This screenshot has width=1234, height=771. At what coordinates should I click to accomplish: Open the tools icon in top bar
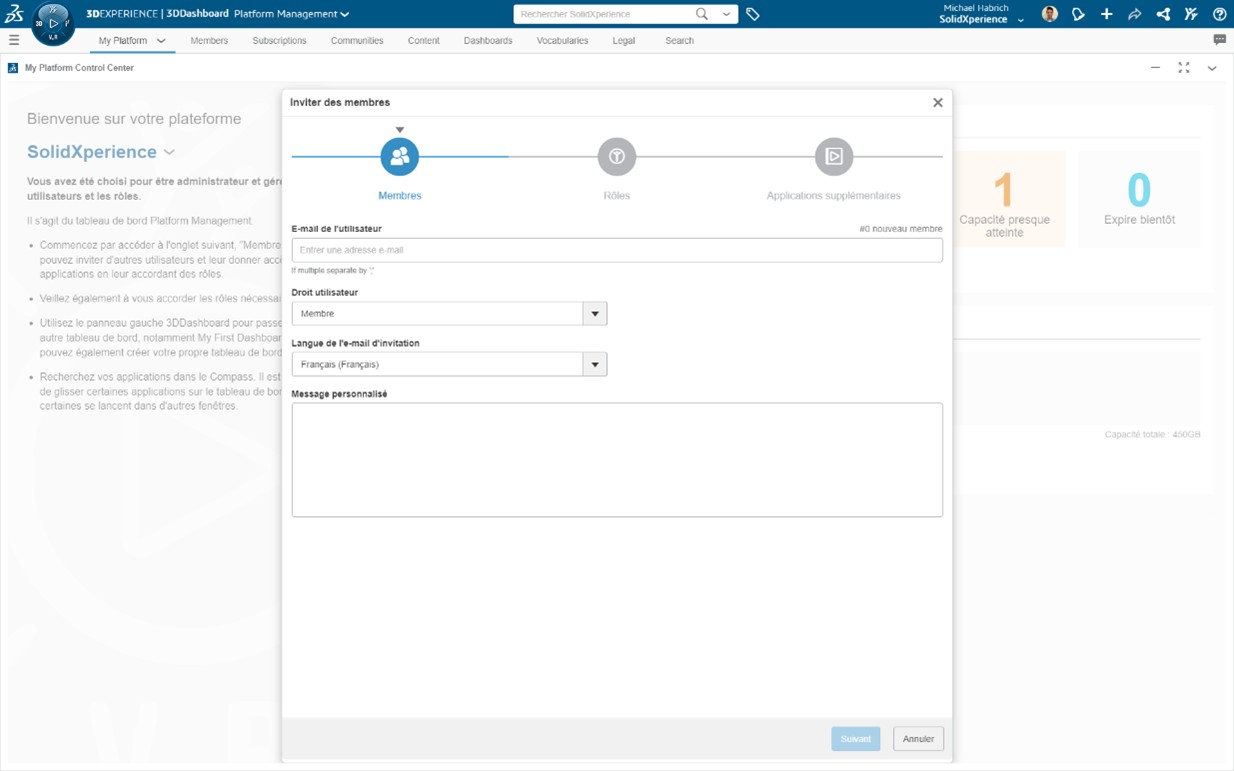click(x=1191, y=14)
